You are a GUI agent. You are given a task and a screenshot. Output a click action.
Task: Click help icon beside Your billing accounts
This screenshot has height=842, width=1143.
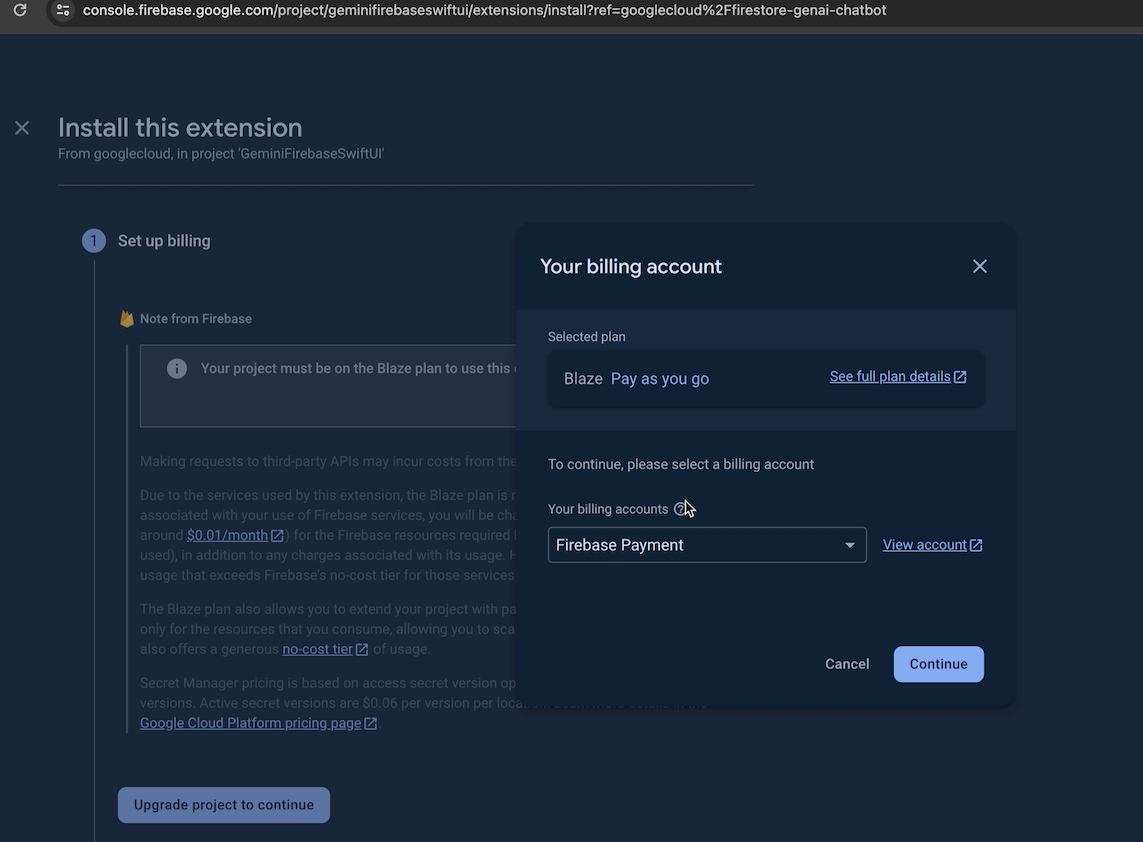pos(681,509)
